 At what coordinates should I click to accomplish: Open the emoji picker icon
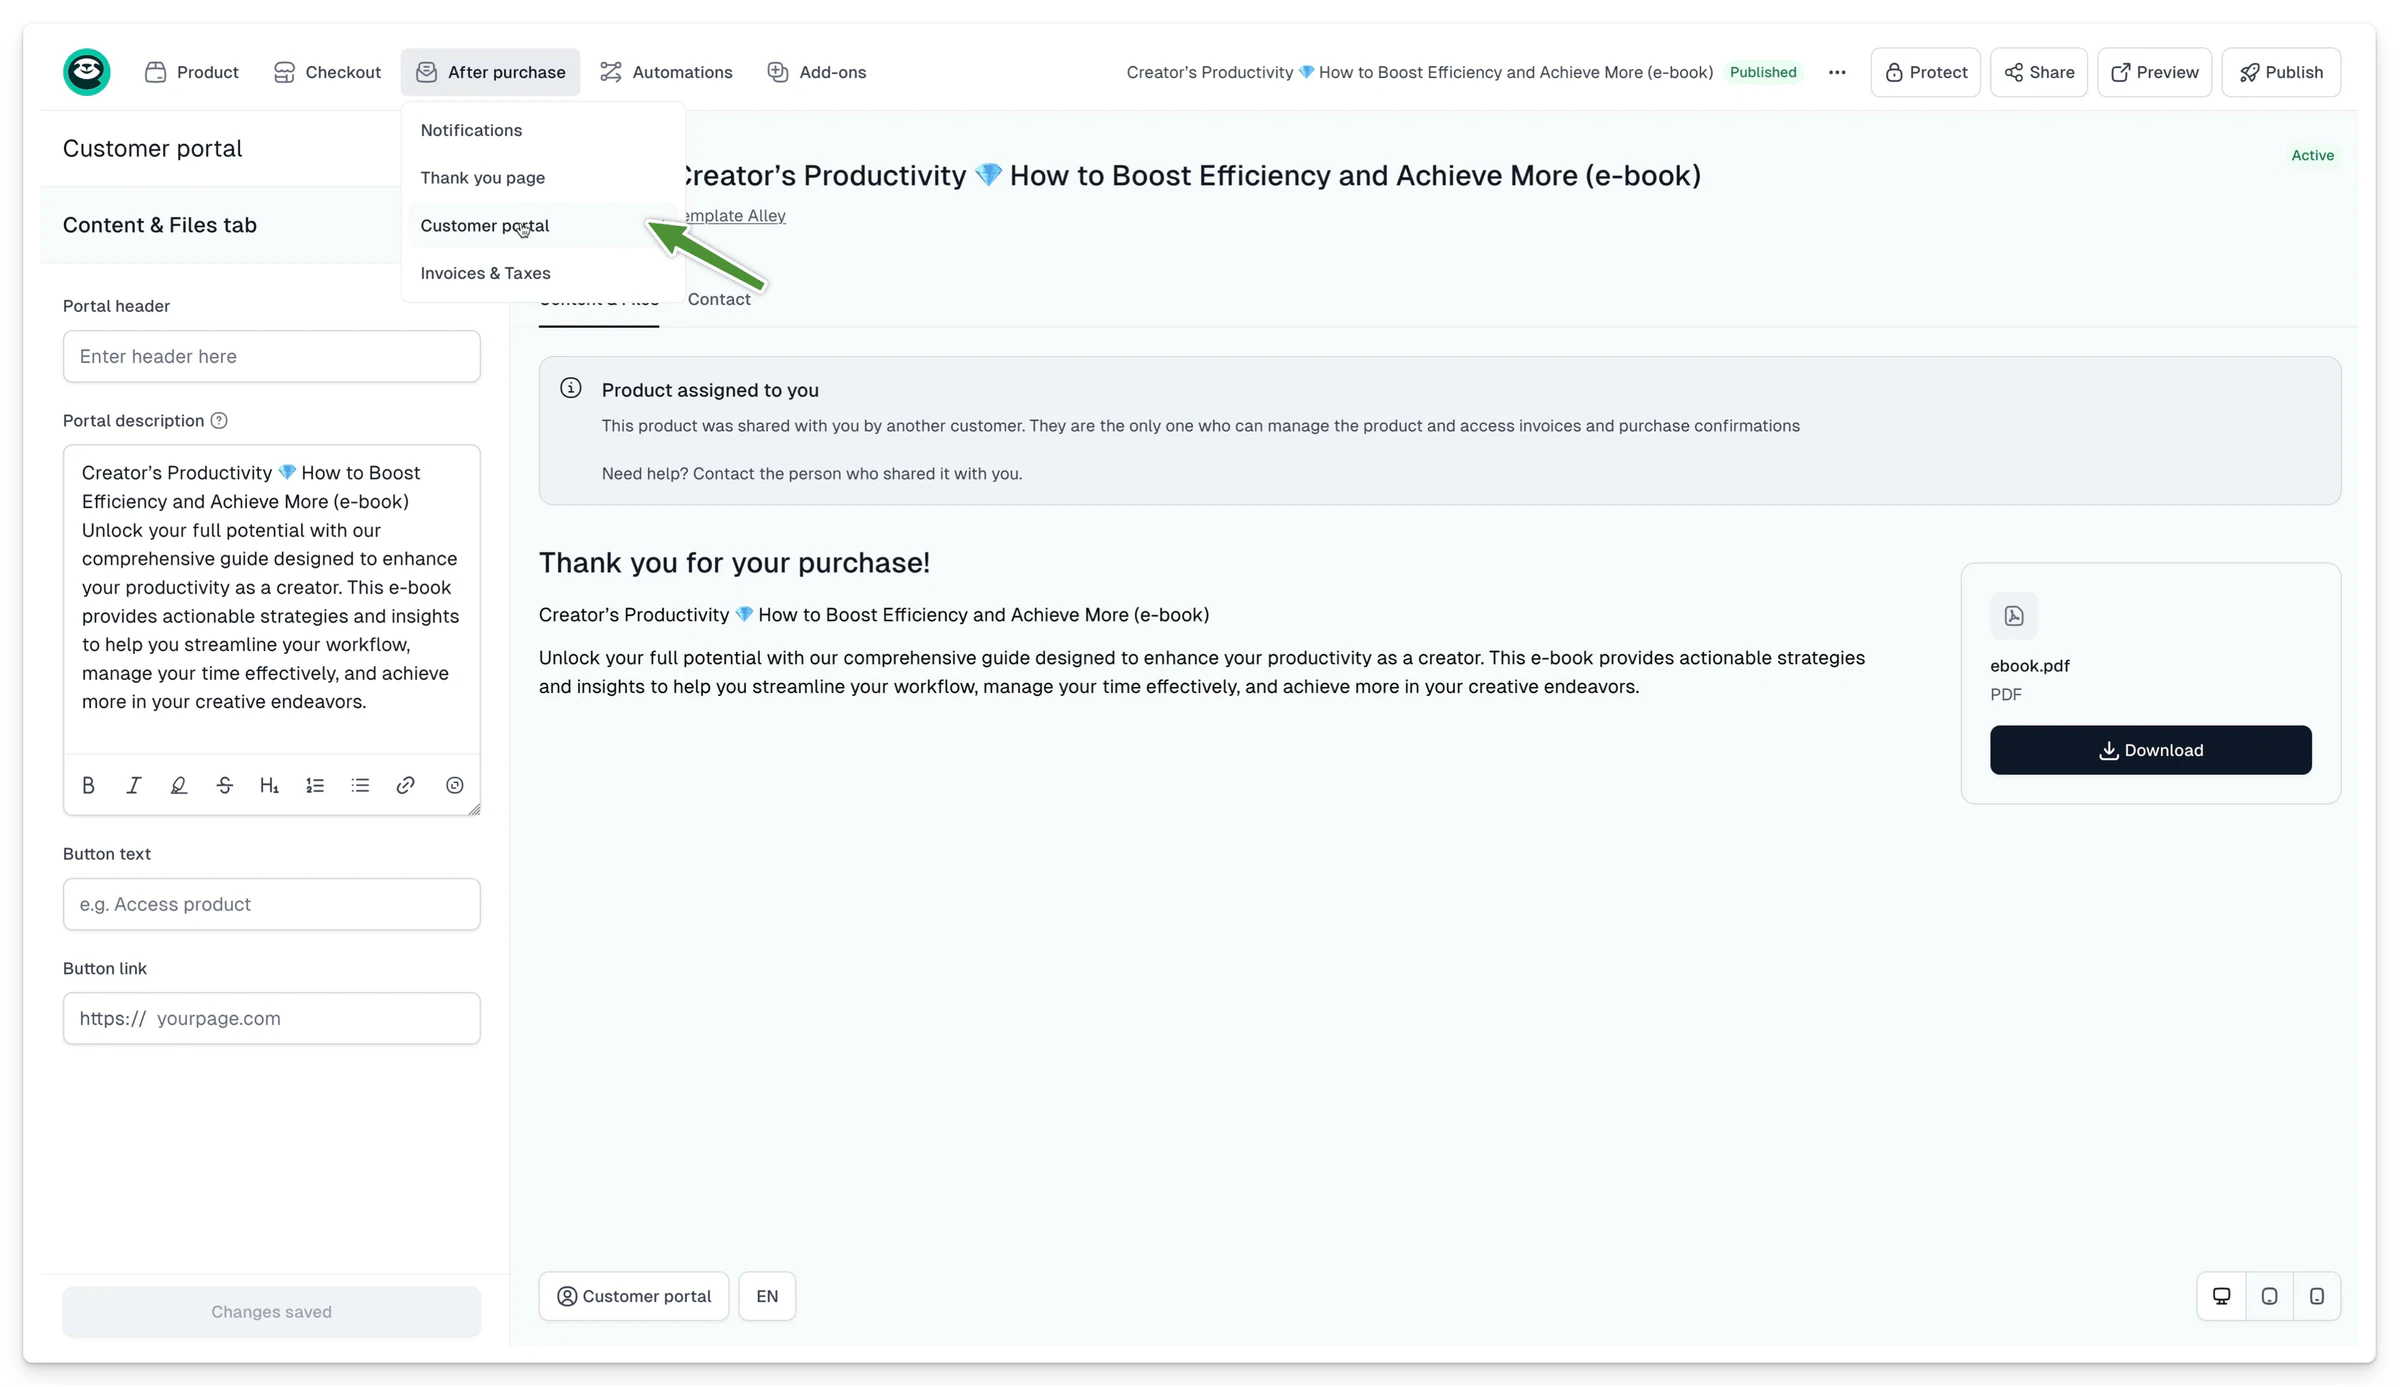455,786
